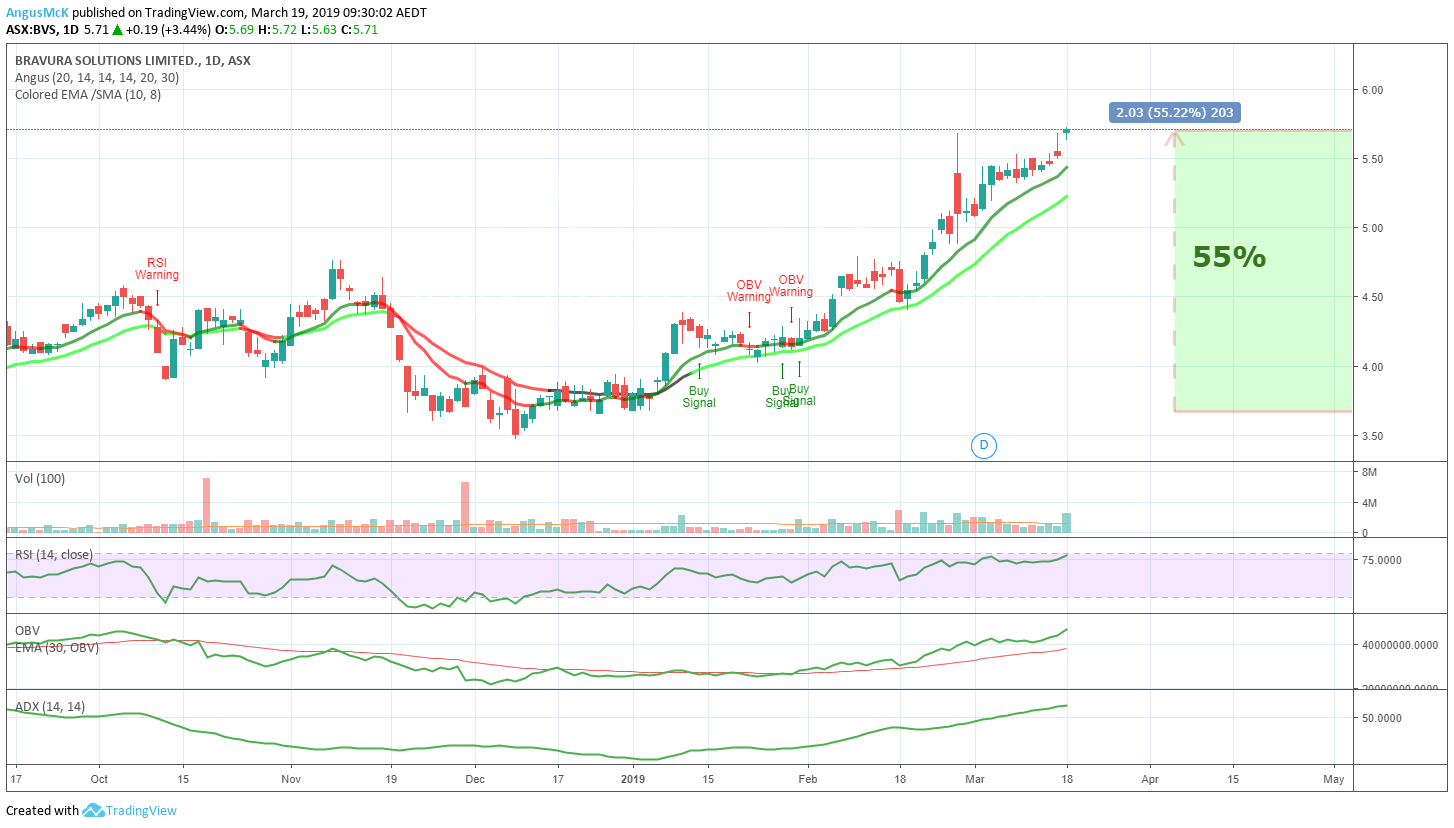This screenshot has height=828, width=1454.
Task: Click the May date axis label
Action: (1334, 778)
